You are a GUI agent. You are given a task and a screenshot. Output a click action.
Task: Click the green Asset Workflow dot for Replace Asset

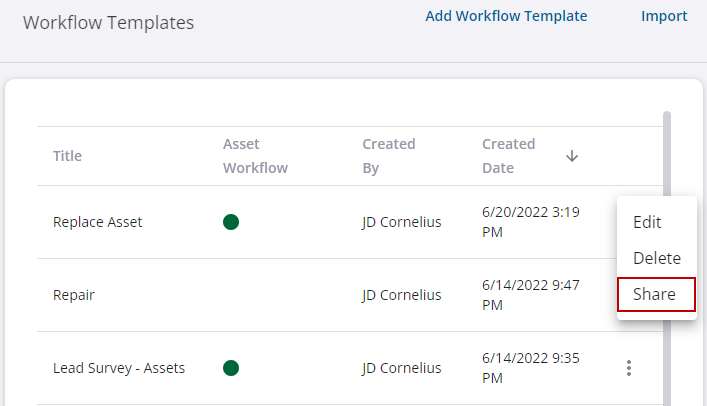click(231, 222)
